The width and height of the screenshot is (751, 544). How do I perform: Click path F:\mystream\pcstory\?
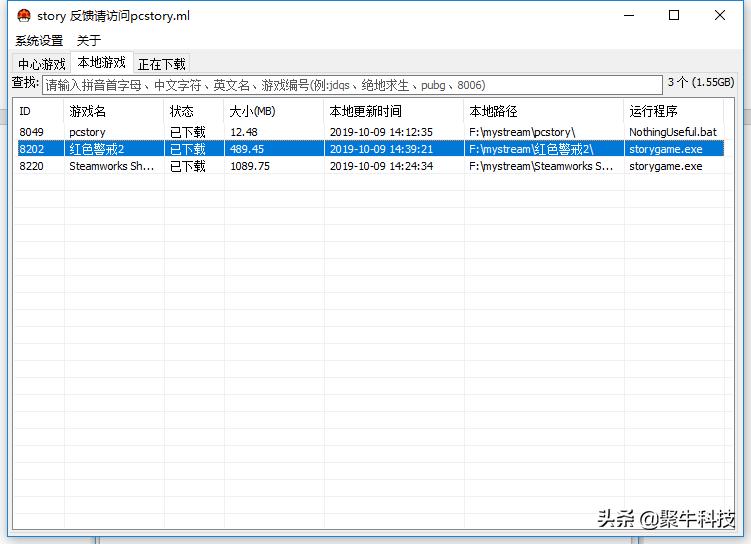[x=522, y=132]
